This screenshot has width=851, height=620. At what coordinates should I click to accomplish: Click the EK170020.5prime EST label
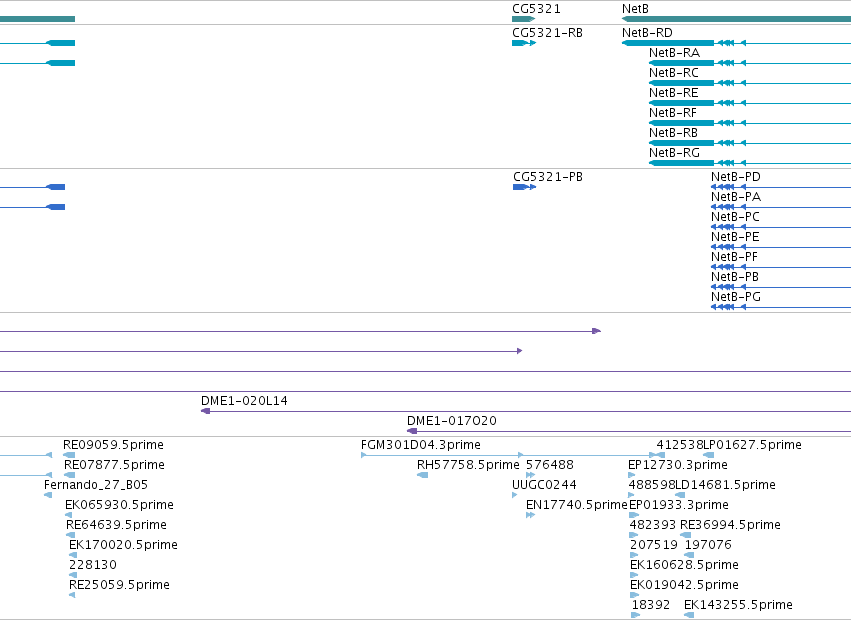(x=123, y=545)
